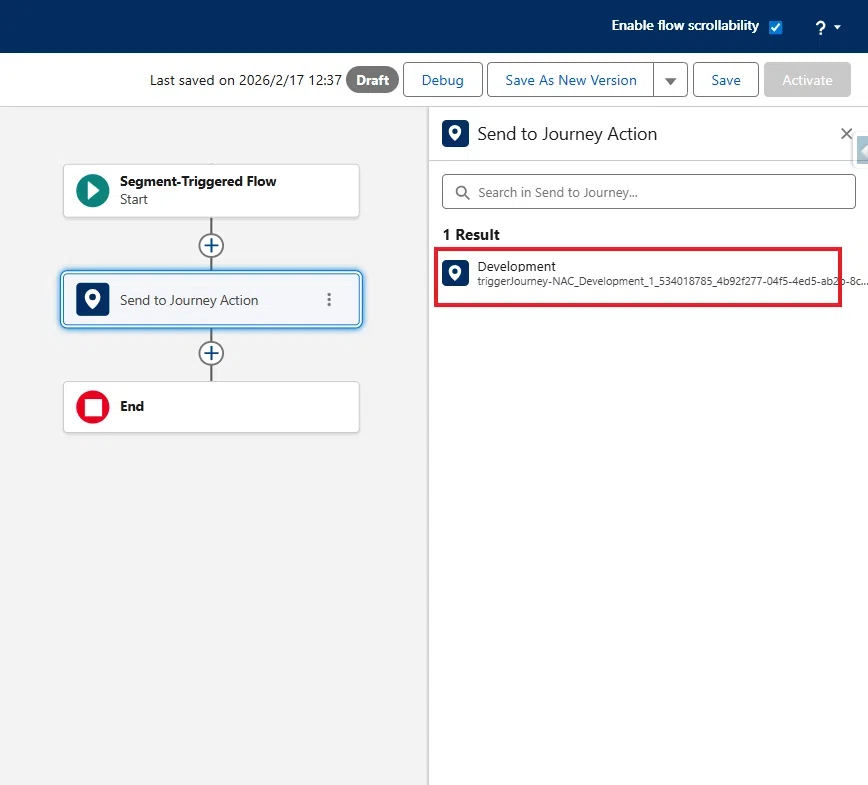Click the triggerJourney-NAC_Development API name text

coord(671,281)
